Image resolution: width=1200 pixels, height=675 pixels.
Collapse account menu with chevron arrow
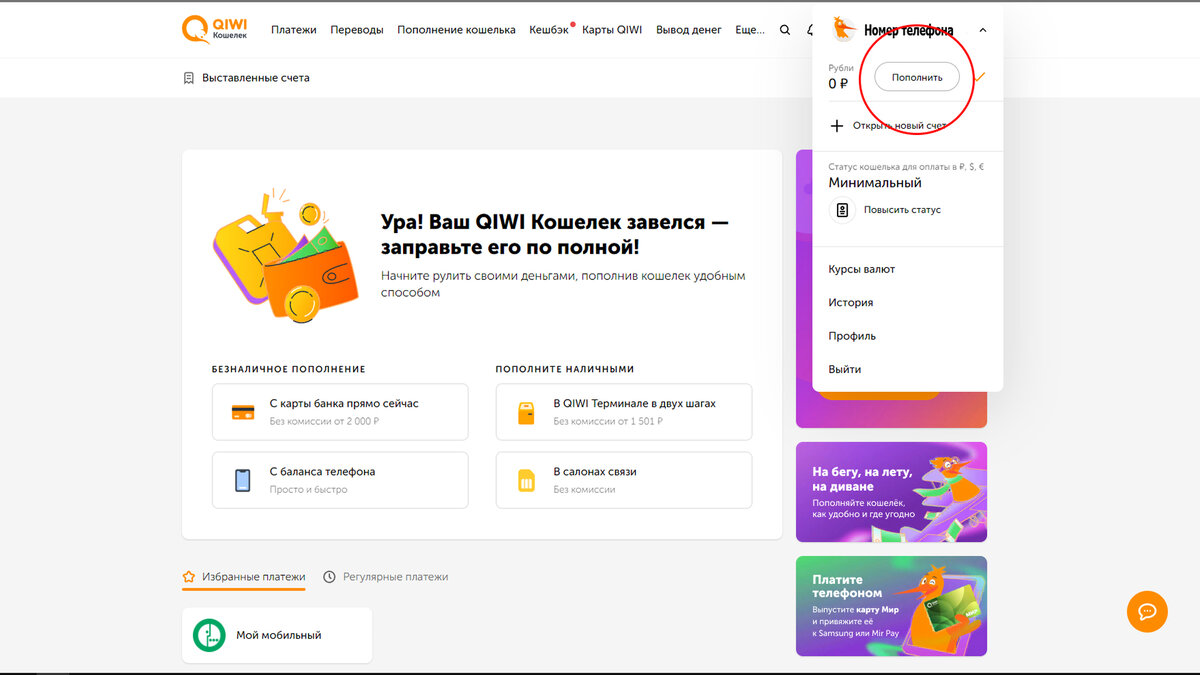[x=983, y=30]
